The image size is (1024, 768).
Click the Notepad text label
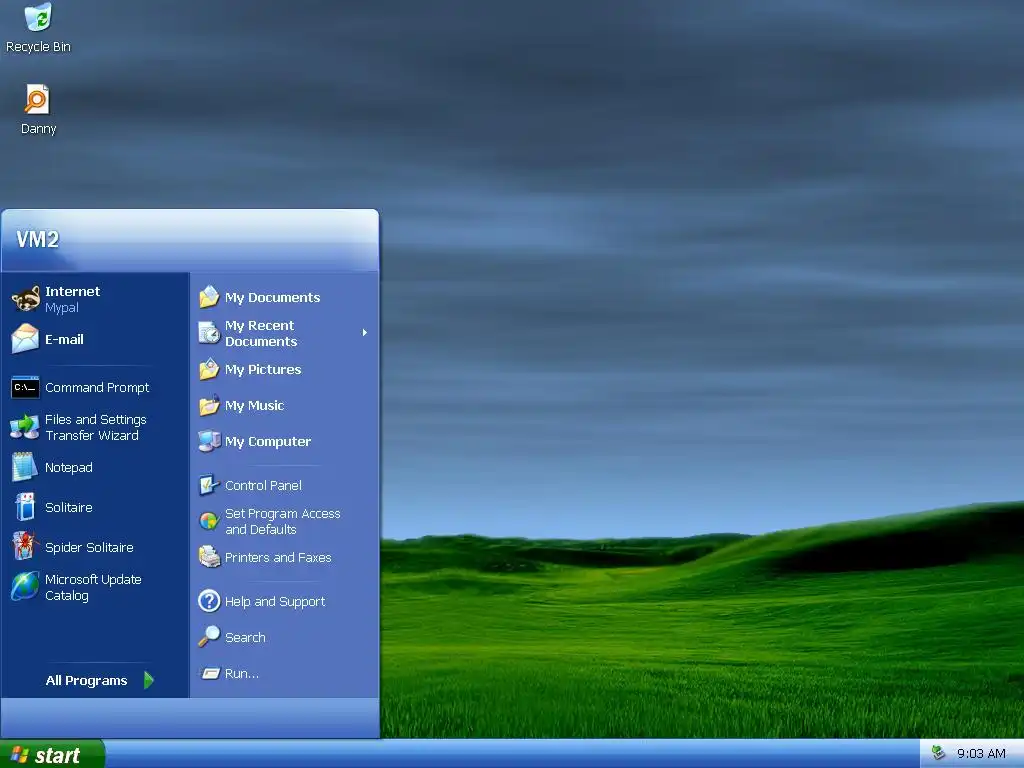[x=69, y=468]
